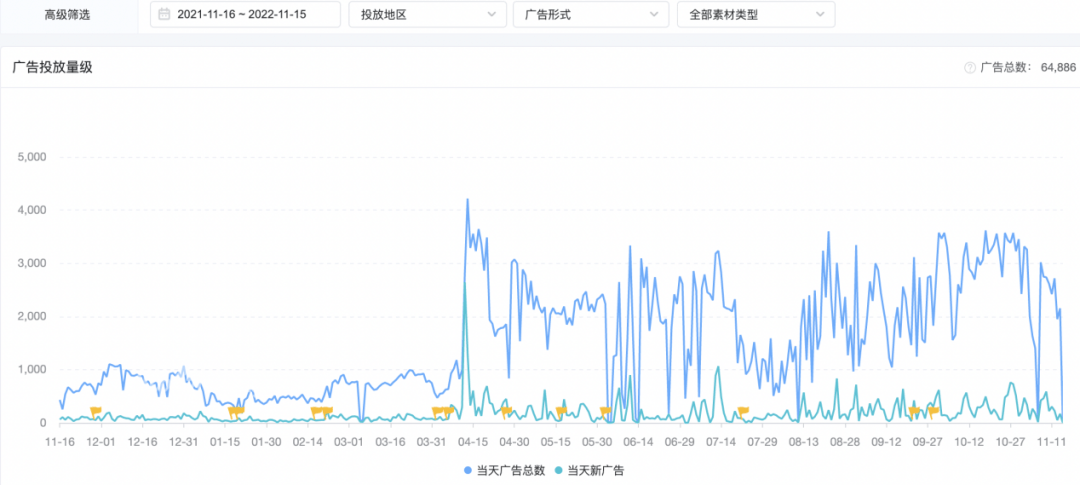Toggle the 当天新广告 legend series
Image resolution: width=1080 pixels, height=485 pixels.
(590, 471)
